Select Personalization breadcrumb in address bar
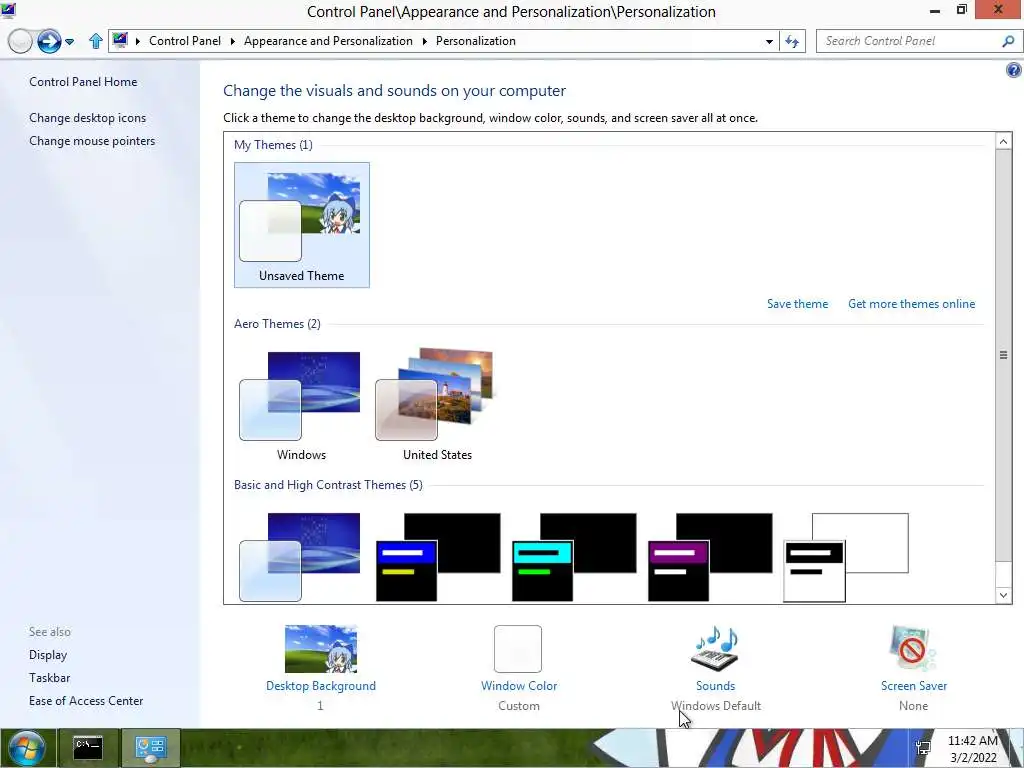 pos(475,40)
